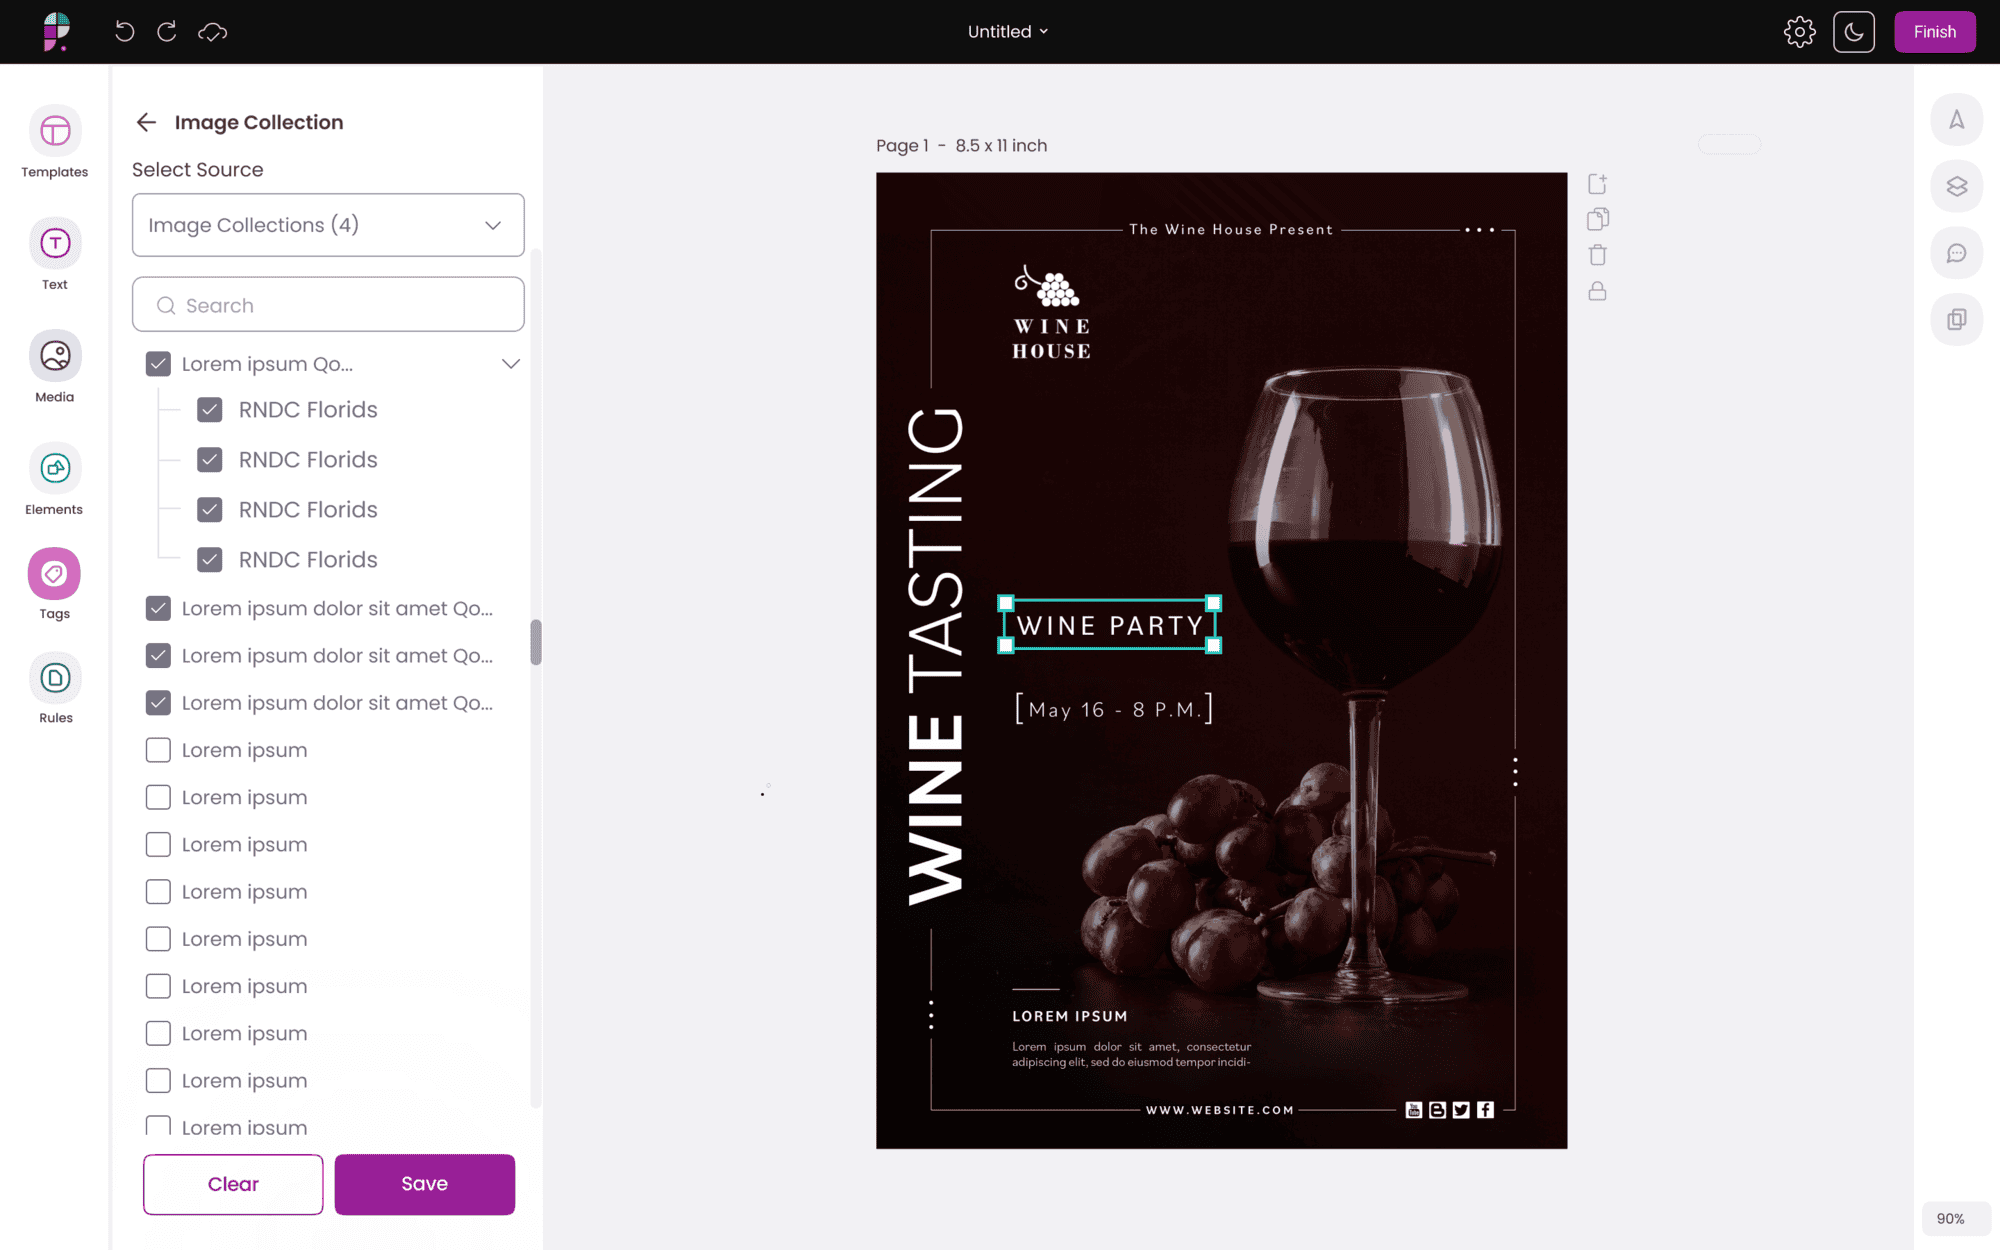Open the Templates panel
Image resolution: width=2000 pixels, height=1250 pixels.
pyautogui.click(x=54, y=141)
